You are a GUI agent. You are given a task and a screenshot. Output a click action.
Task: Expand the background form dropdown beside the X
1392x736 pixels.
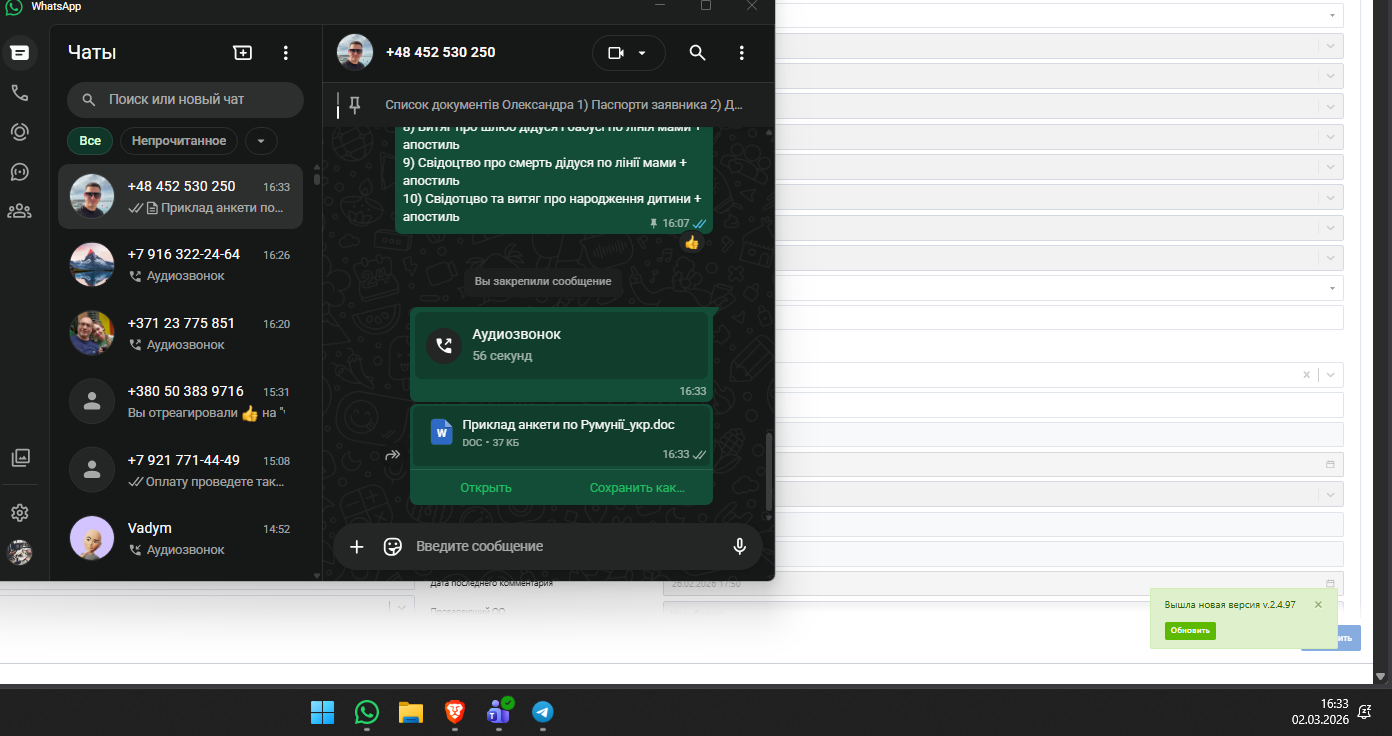[x=1331, y=375]
